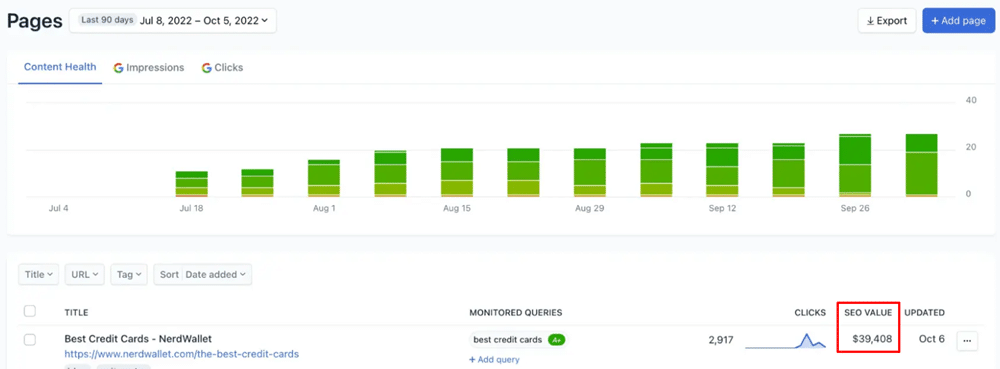Click the CLICKS column header
The image size is (1000, 369).
click(810, 313)
